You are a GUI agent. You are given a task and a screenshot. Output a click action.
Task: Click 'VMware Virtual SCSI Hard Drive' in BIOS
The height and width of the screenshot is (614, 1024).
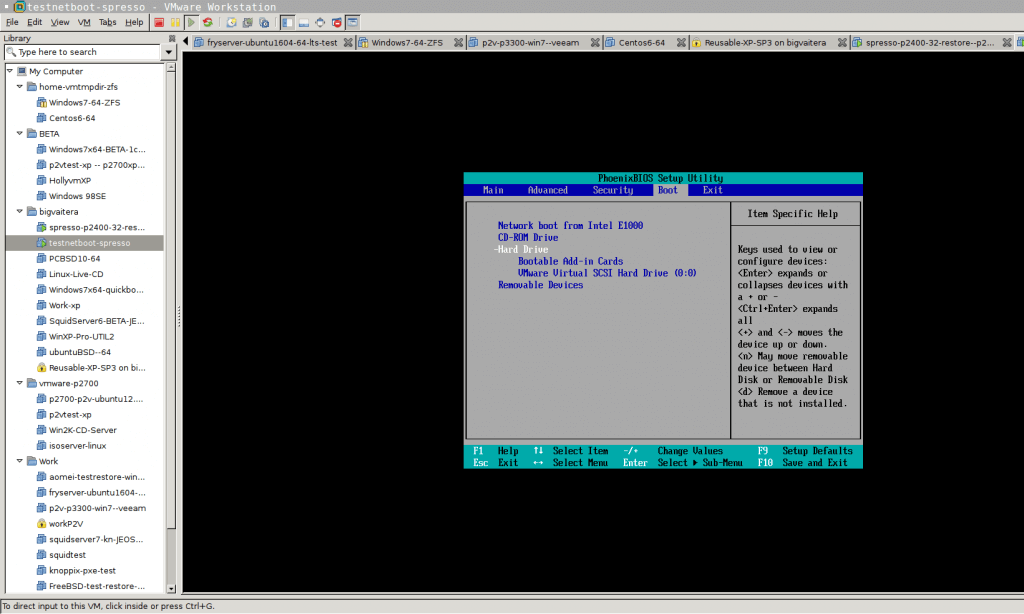click(x=607, y=273)
